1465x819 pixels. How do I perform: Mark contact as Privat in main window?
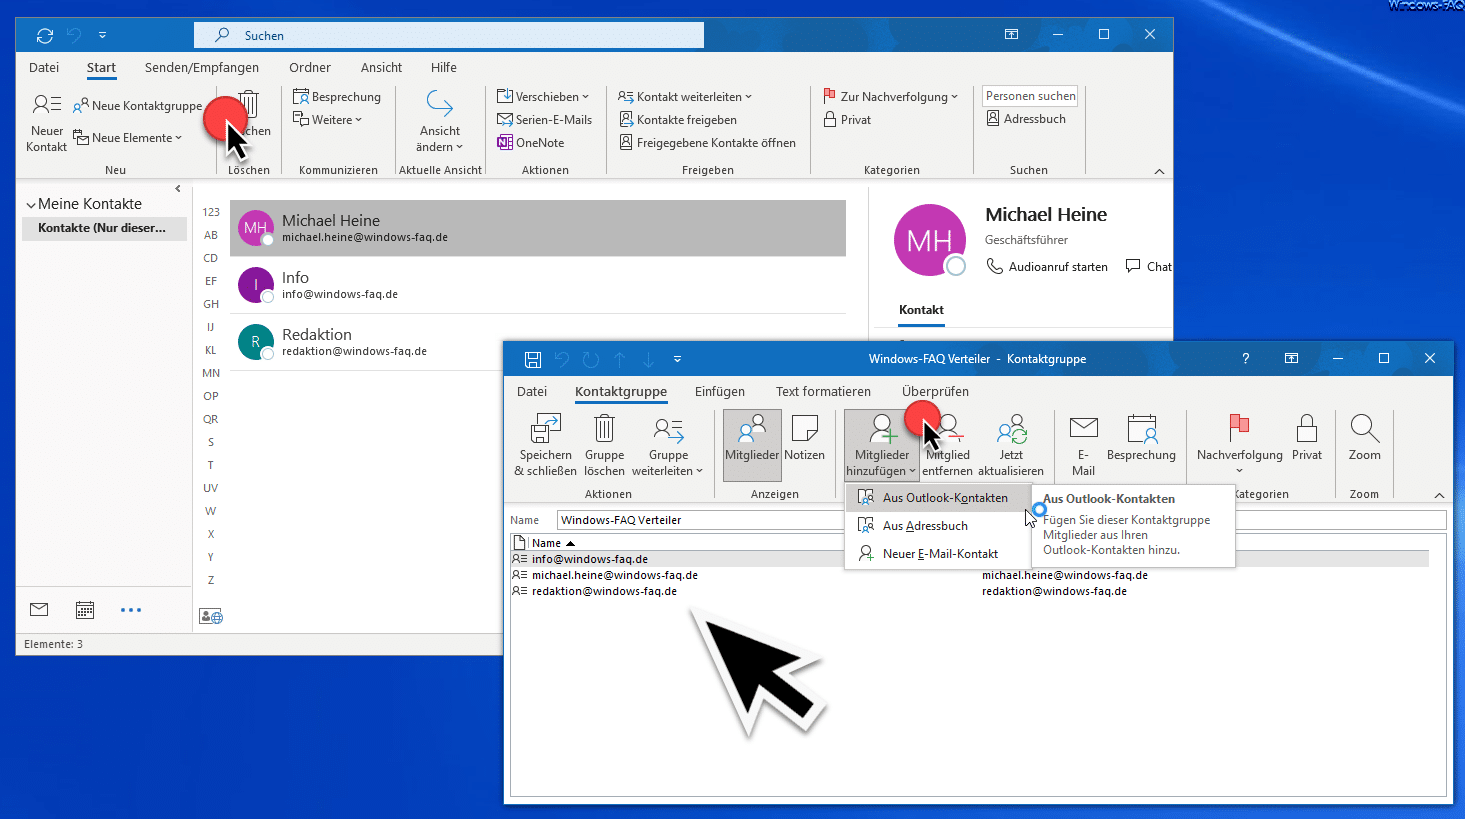[x=847, y=120]
